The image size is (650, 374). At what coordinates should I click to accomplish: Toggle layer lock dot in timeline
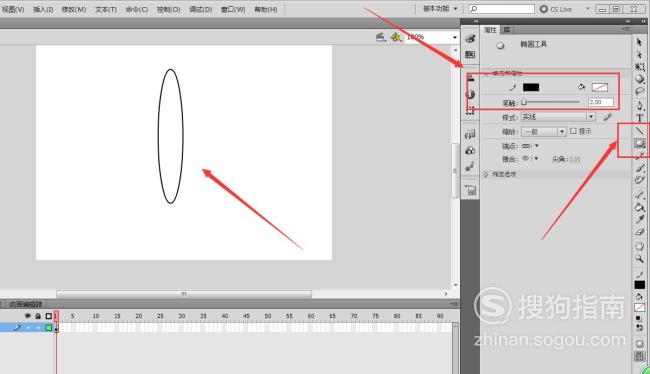(x=38, y=328)
